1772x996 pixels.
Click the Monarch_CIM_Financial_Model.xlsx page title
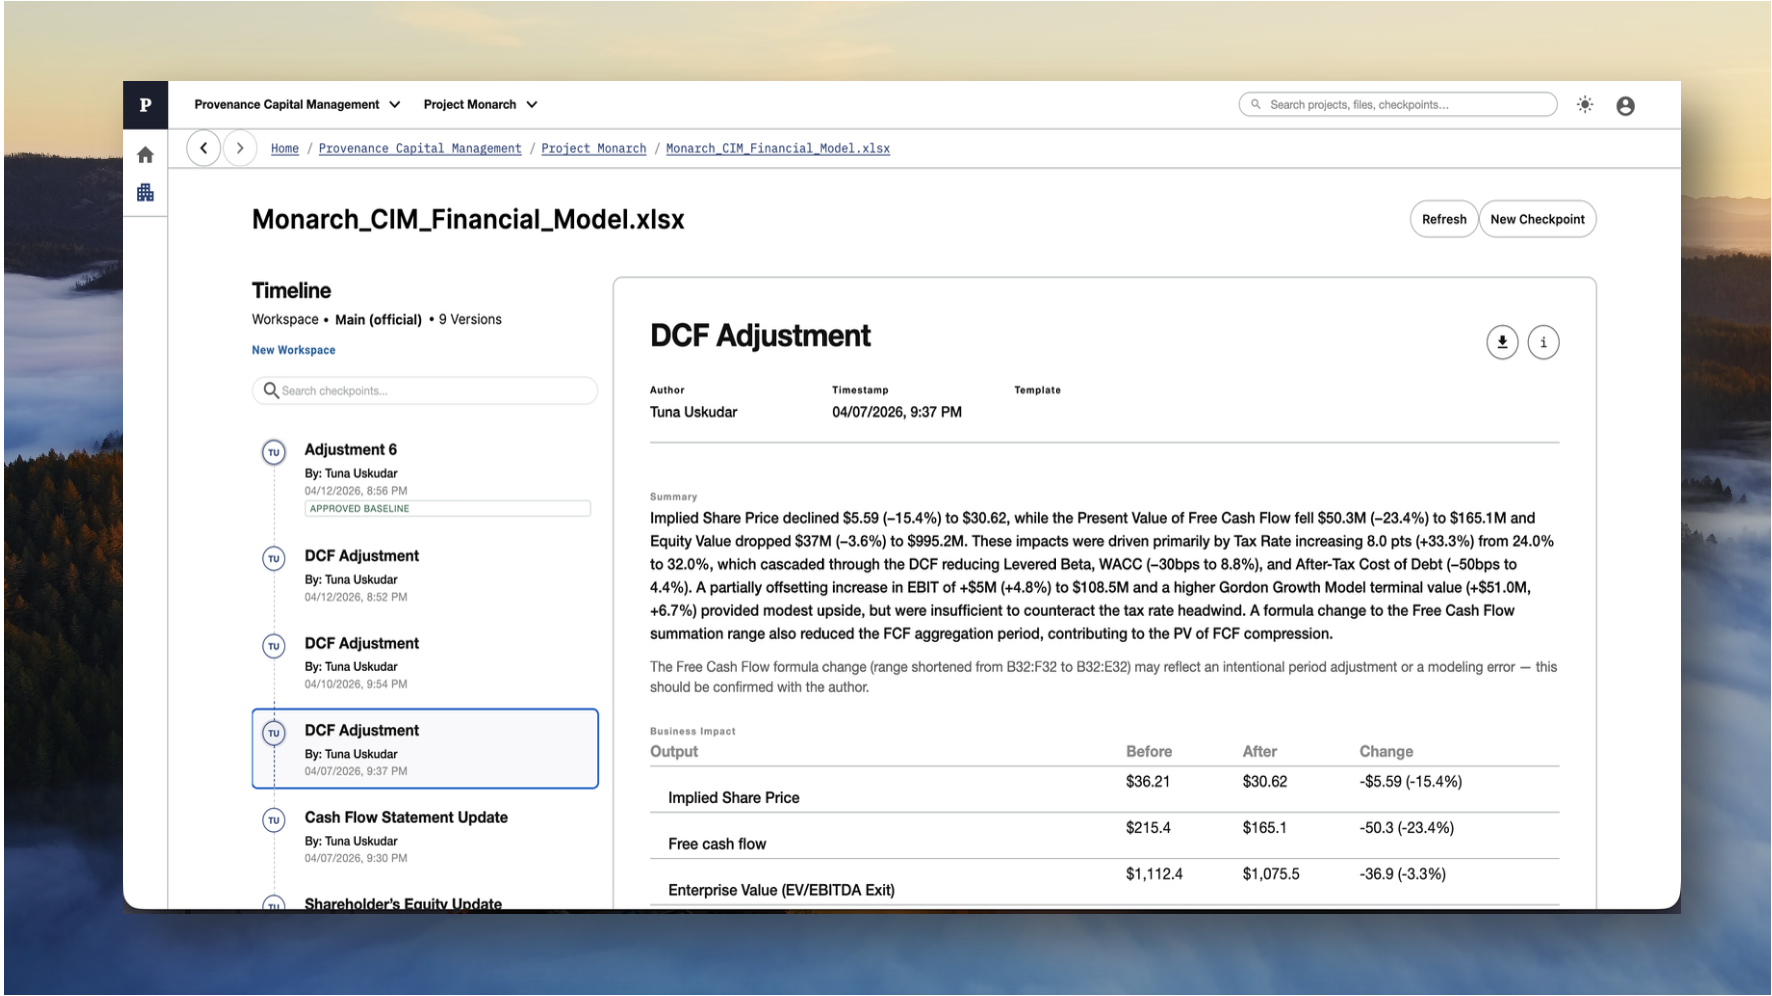[x=468, y=219]
